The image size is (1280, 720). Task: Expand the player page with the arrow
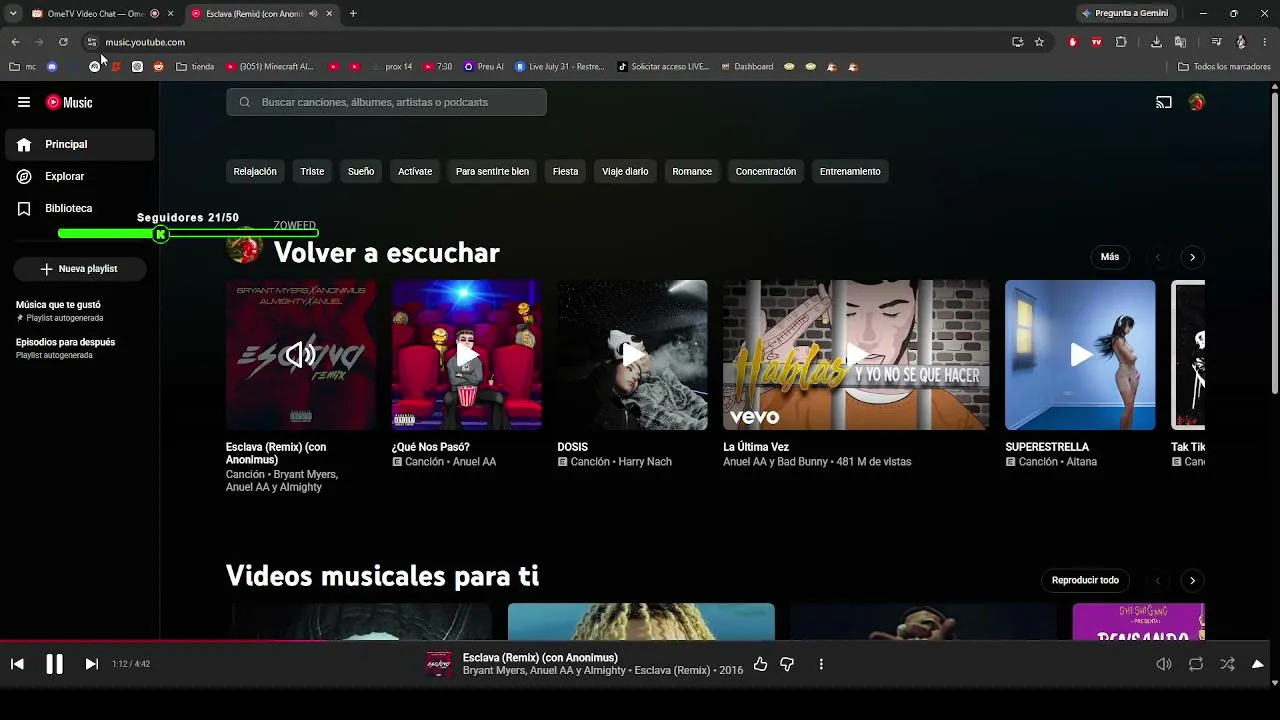(1258, 664)
